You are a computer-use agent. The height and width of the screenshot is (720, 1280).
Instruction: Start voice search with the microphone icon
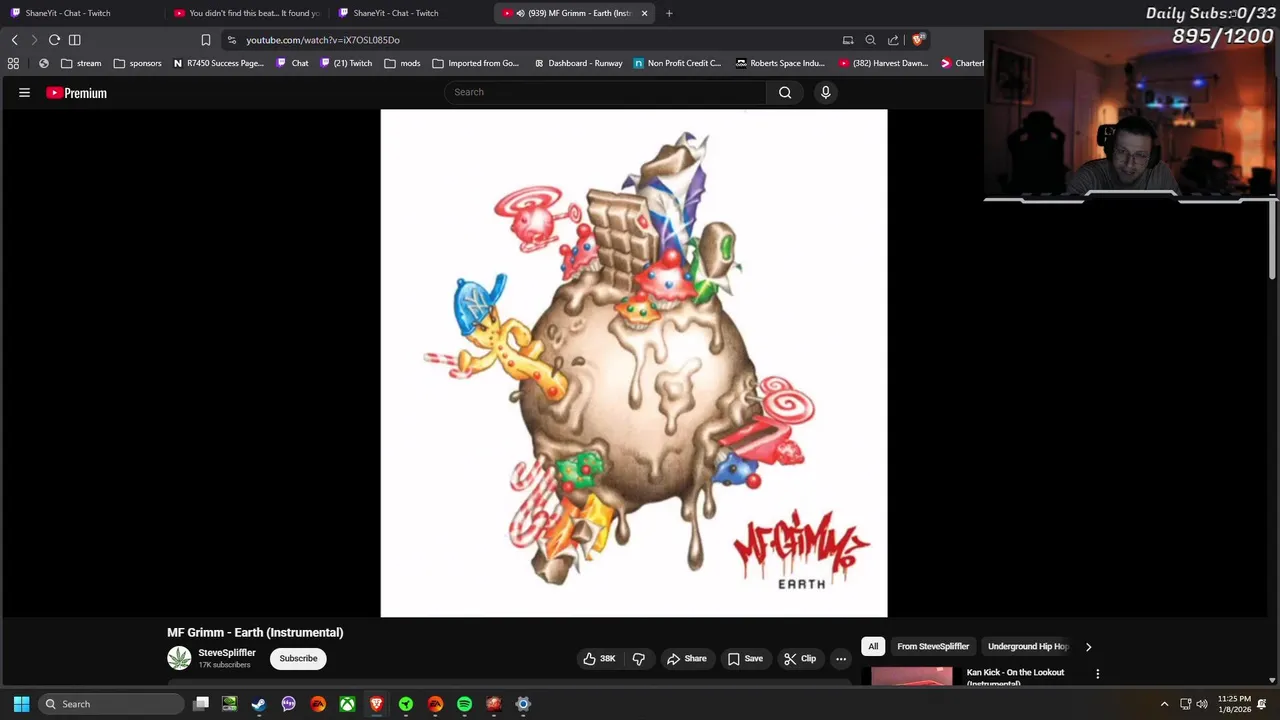(x=825, y=92)
